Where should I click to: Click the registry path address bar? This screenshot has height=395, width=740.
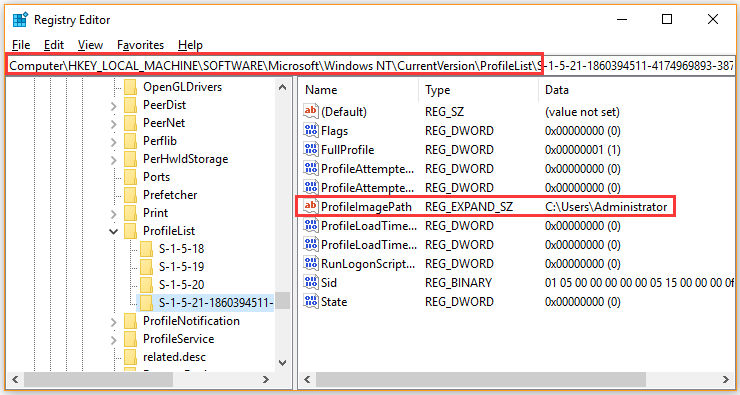370,66
